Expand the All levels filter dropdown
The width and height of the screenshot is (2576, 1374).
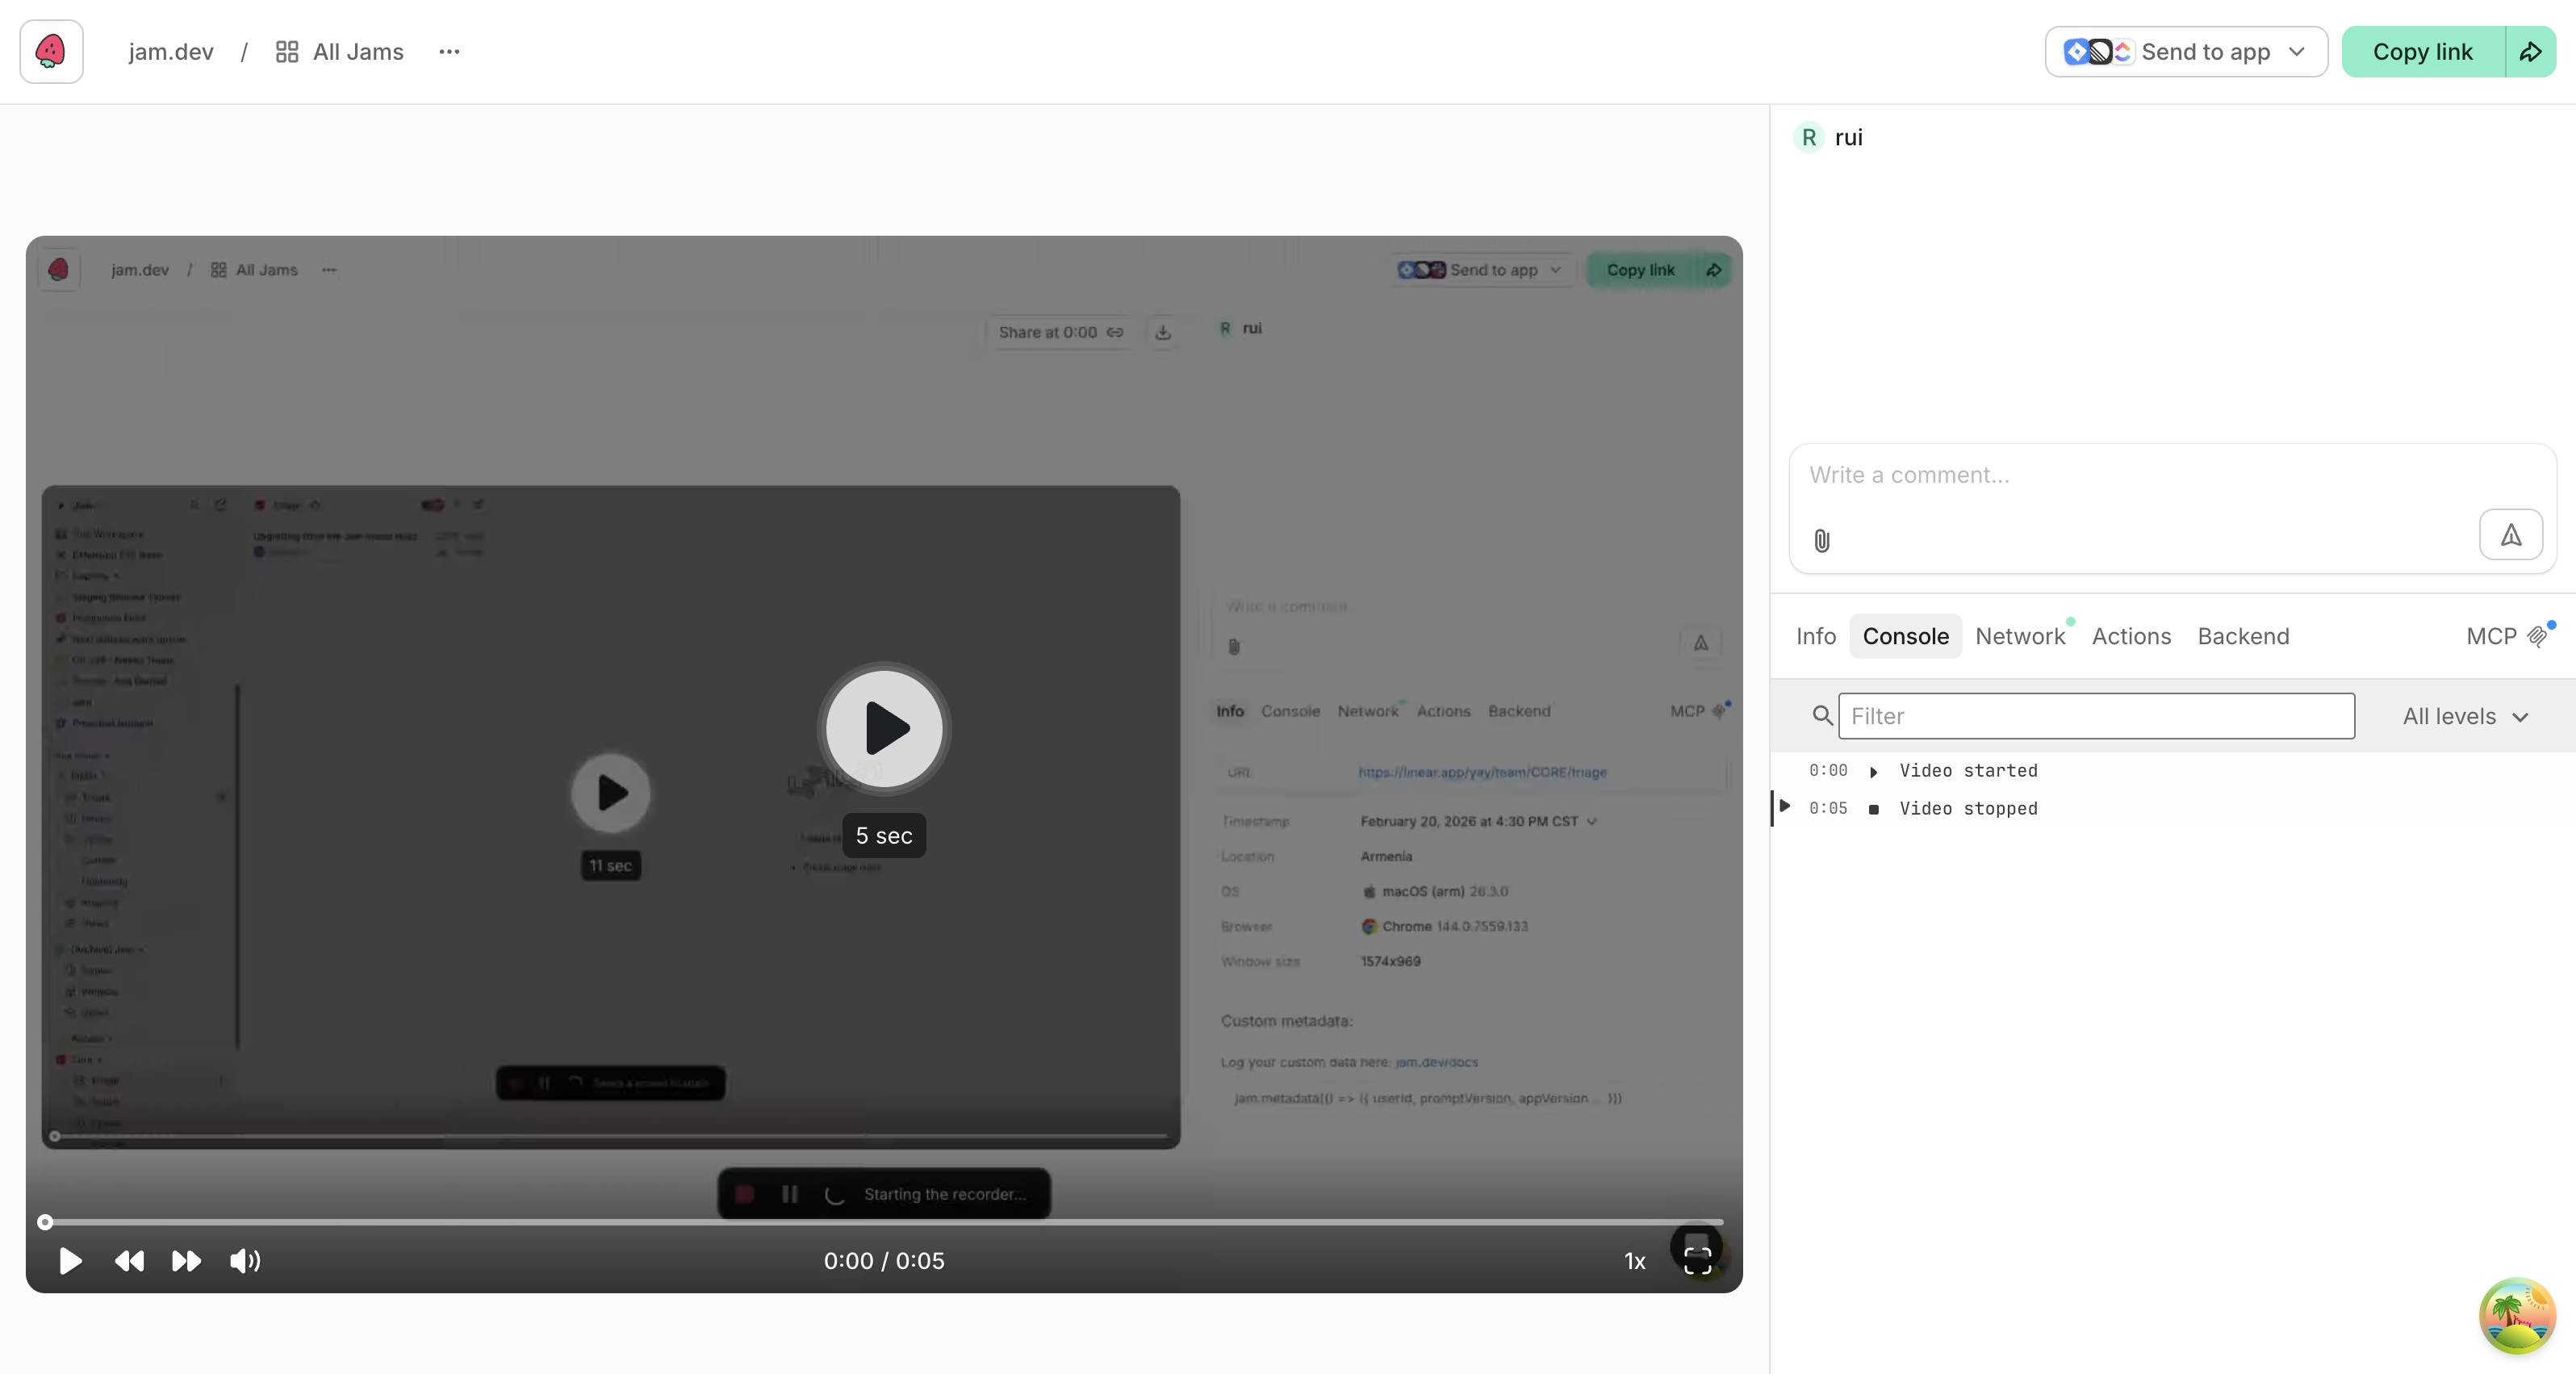[x=2465, y=717]
